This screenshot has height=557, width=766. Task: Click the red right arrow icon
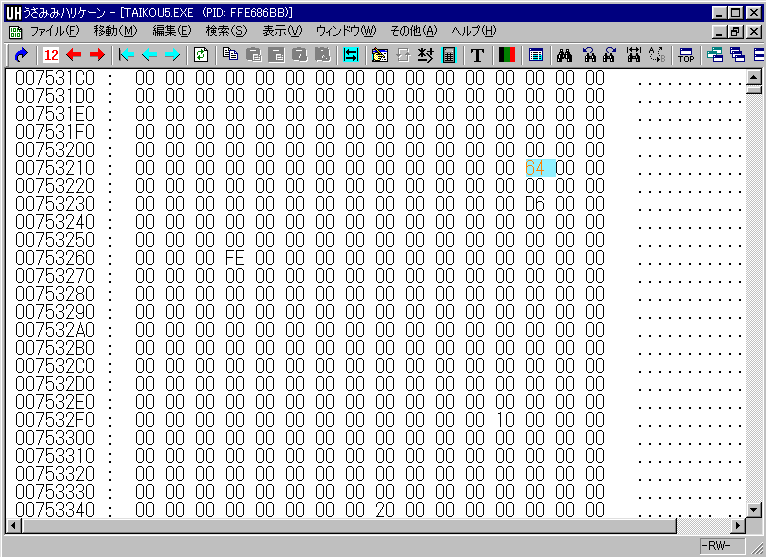click(x=96, y=55)
